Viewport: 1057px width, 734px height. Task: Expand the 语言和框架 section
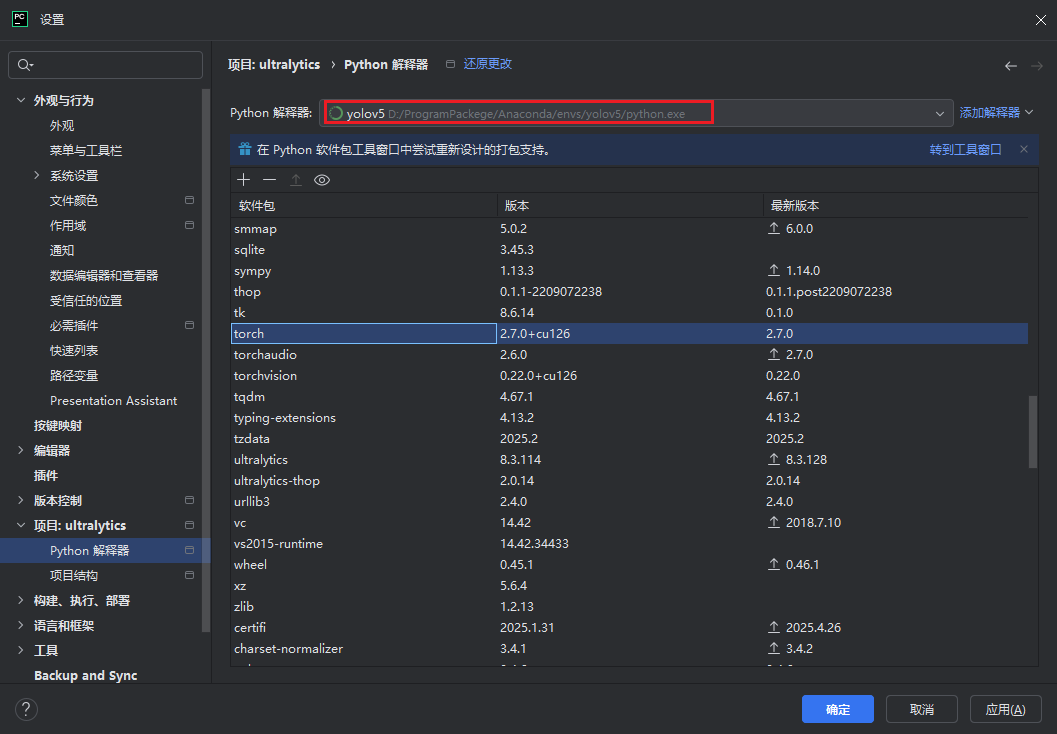coord(20,625)
